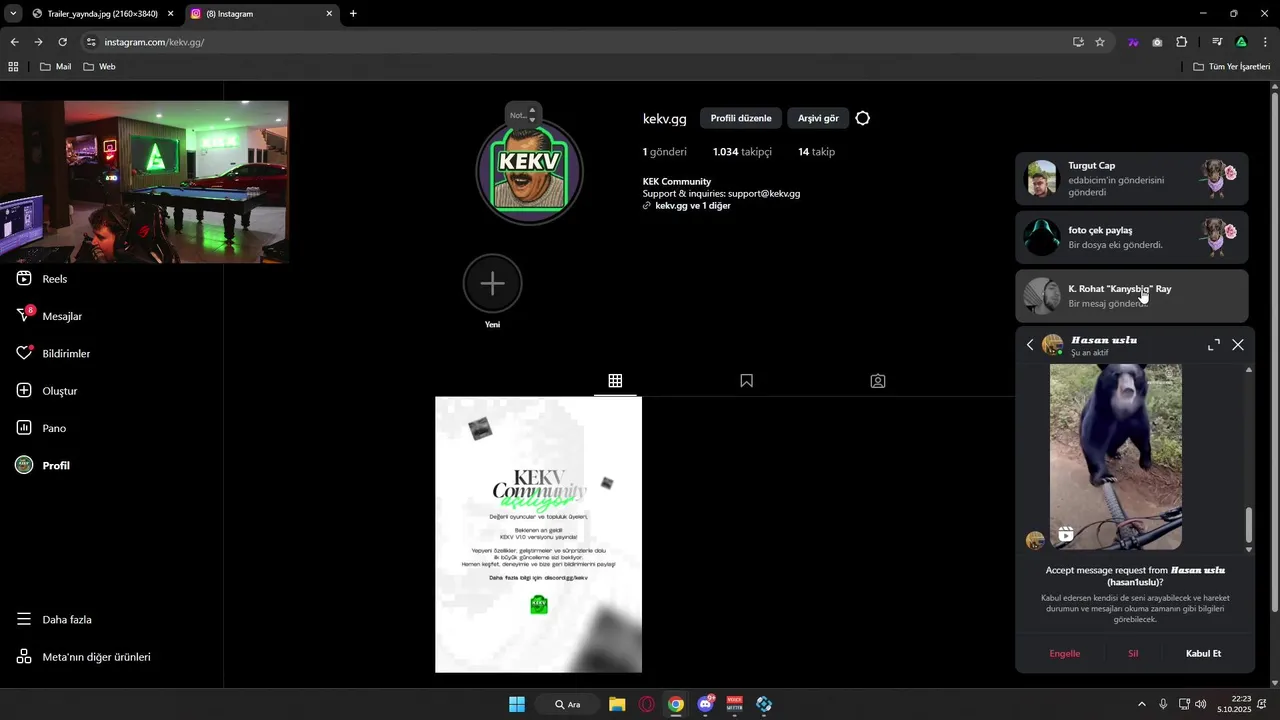
Task: Click the install app icon in address bar
Action: point(1078,42)
